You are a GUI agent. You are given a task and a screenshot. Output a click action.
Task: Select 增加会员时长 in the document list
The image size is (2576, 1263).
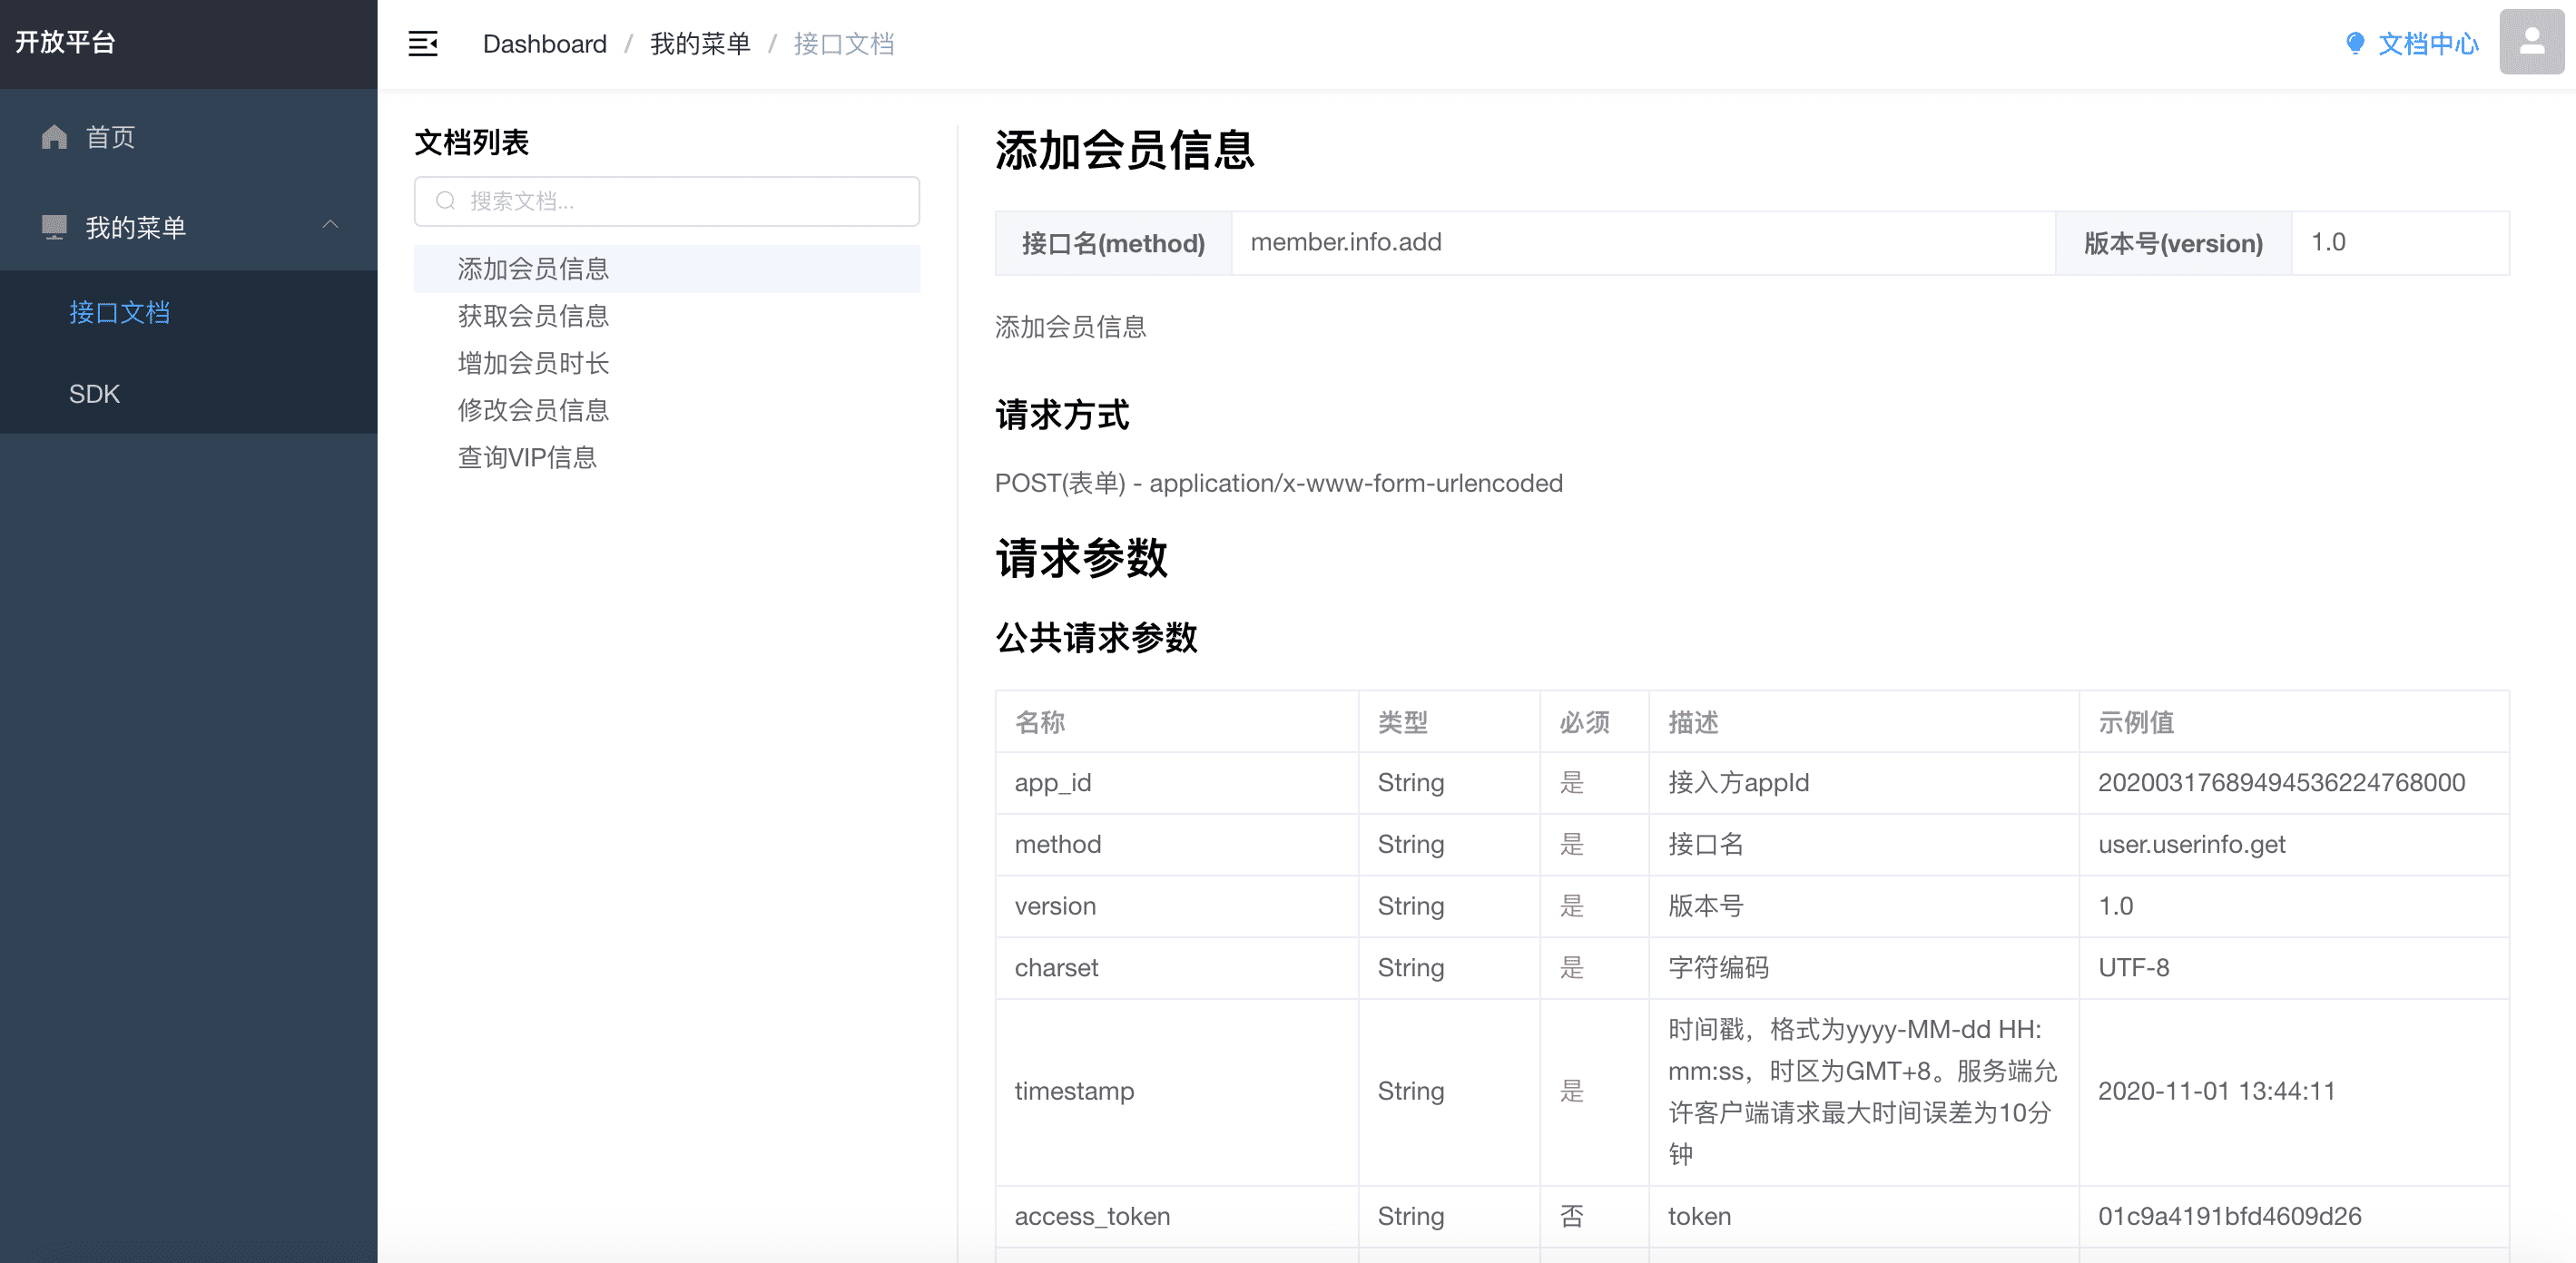tap(533, 363)
